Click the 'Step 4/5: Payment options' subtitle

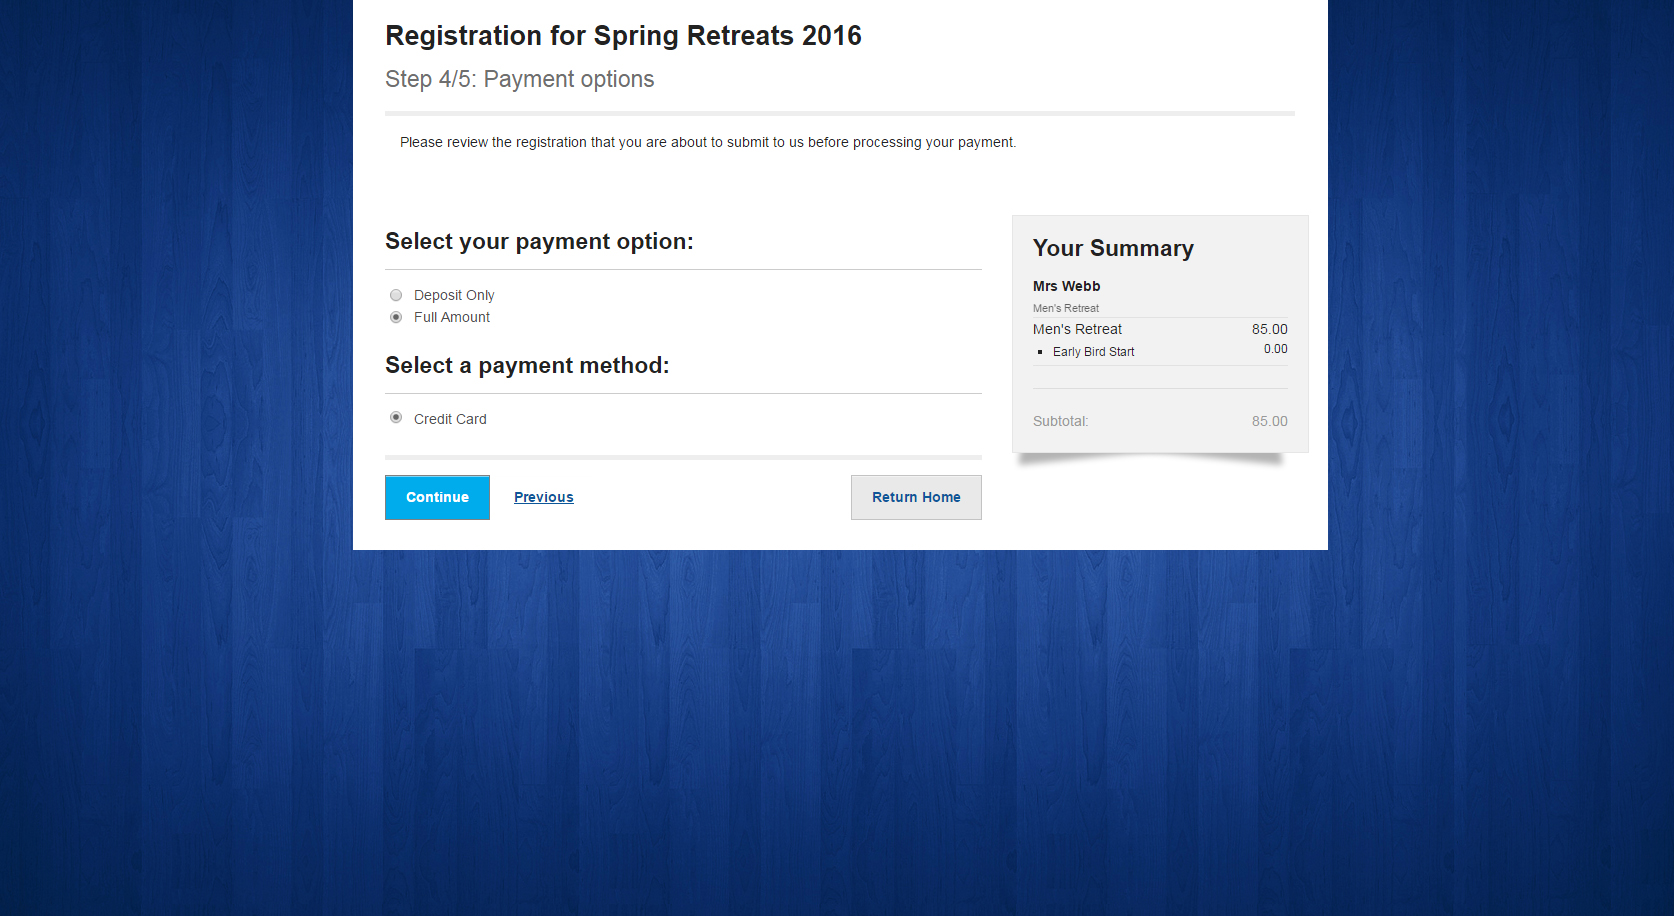tap(520, 79)
